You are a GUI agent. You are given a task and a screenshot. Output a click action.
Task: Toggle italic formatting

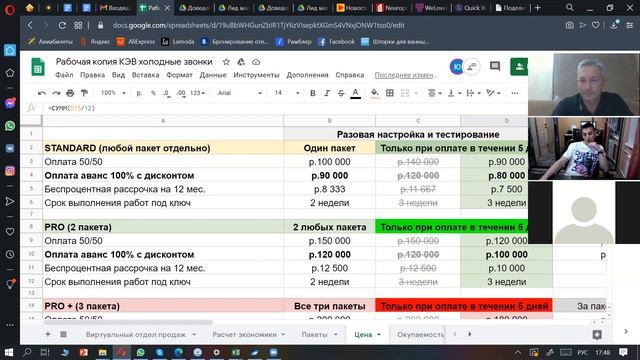click(327, 93)
